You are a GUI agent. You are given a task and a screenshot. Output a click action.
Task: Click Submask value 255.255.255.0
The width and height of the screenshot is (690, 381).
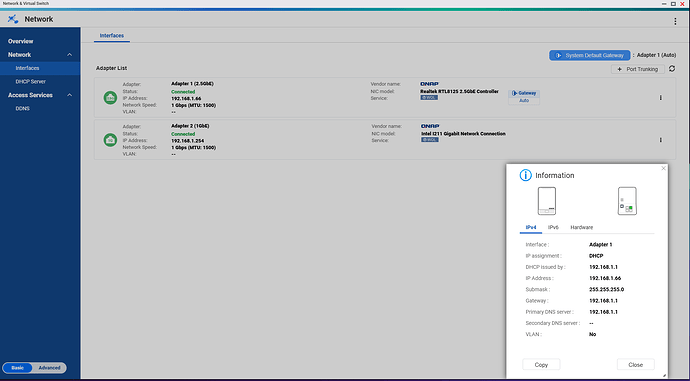606,289
